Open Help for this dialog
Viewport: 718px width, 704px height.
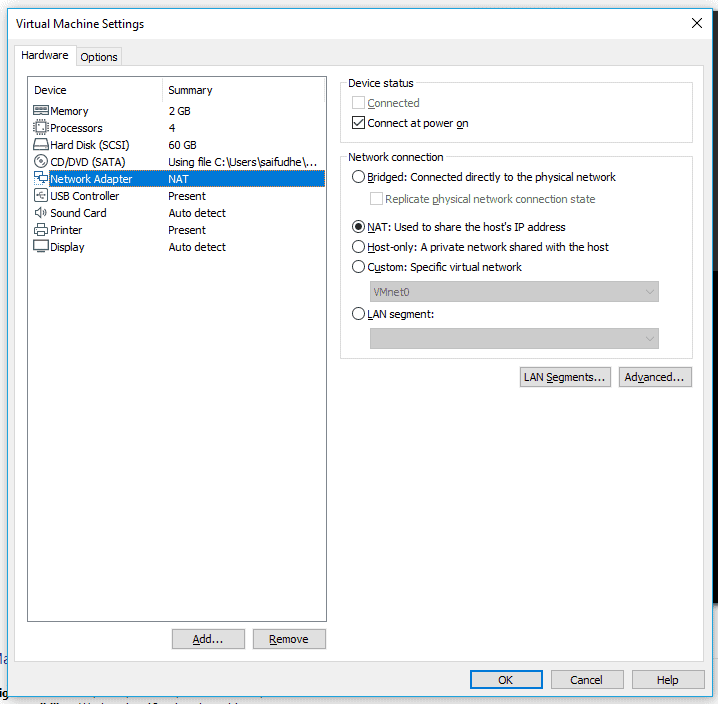[668, 680]
